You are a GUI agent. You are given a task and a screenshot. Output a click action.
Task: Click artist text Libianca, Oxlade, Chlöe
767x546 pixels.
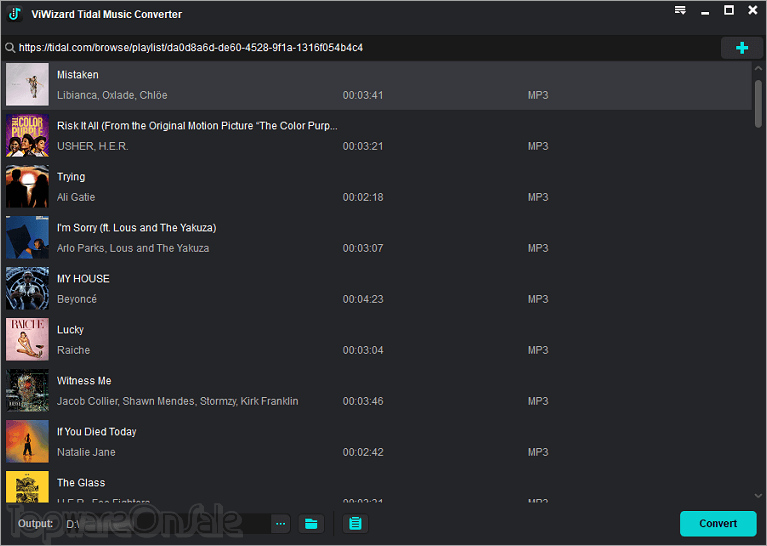click(x=112, y=95)
